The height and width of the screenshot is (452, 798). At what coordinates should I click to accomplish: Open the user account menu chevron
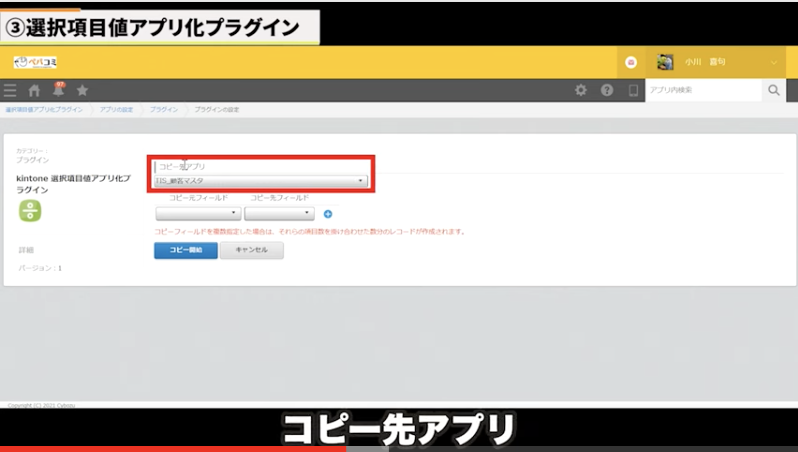pyautogui.click(x=774, y=62)
